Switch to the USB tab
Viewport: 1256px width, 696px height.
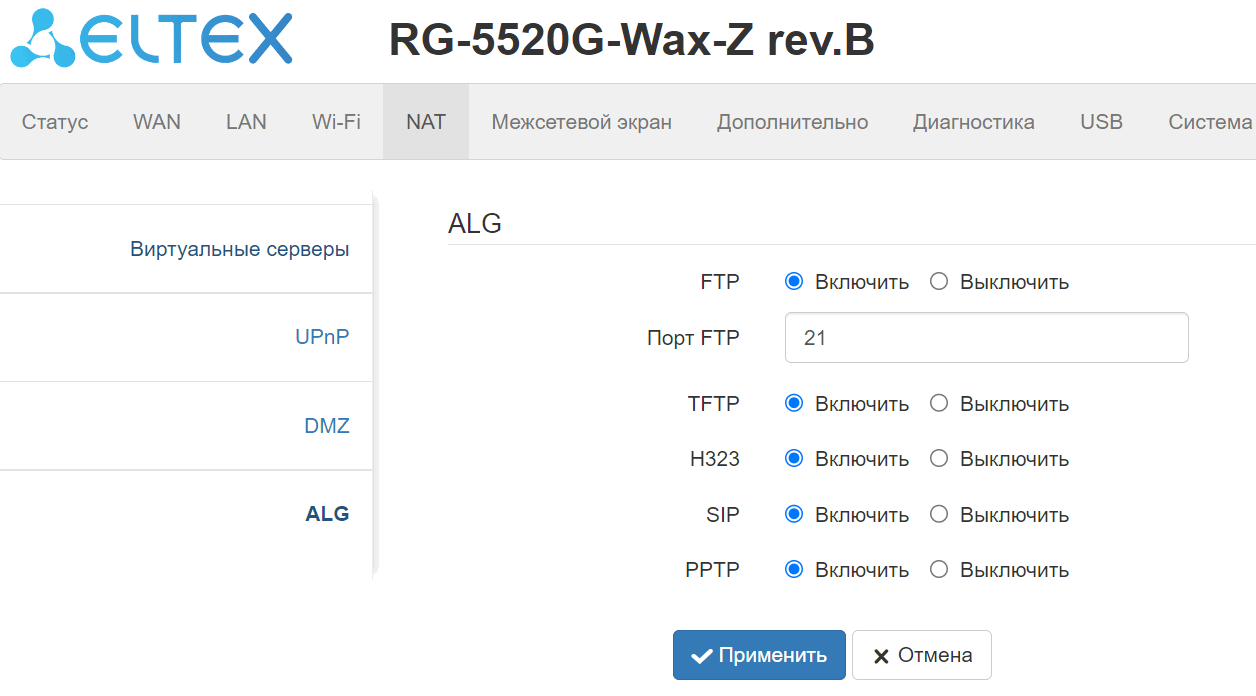tap(1101, 122)
